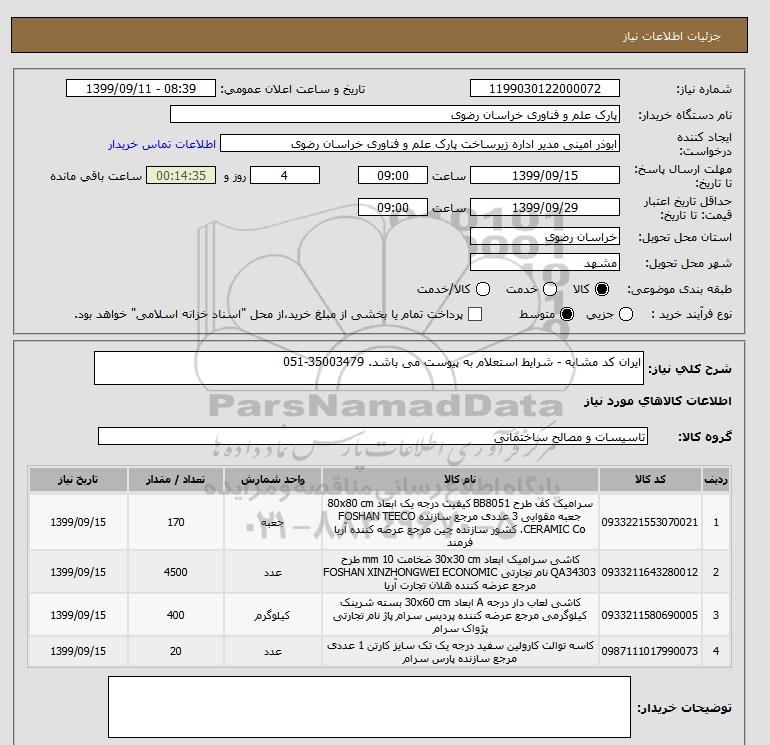Click BB8051 floor ceramic item description
This screenshot has width=770, height=745.
point(460,523)
